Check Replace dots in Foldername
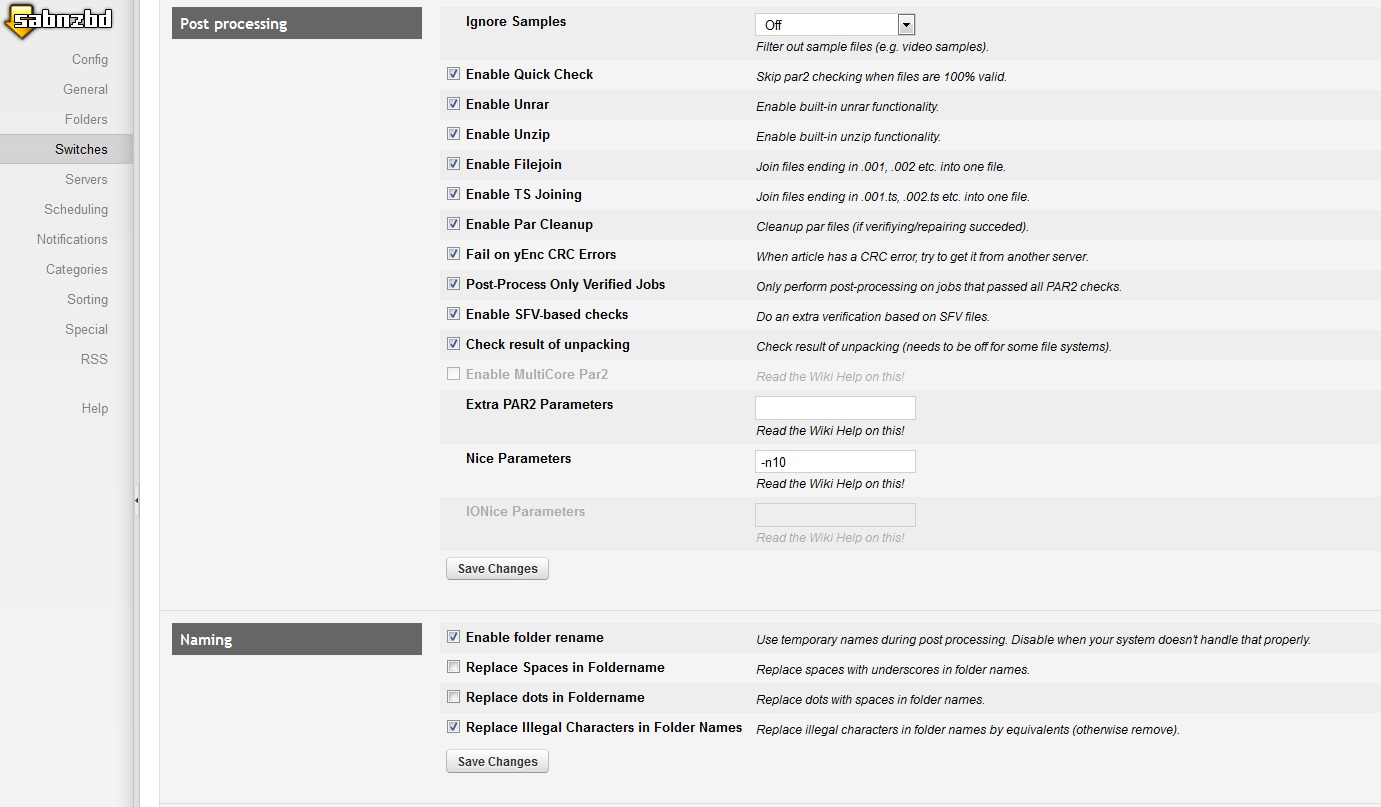The image size is (1381, 807). click(453, 697)
